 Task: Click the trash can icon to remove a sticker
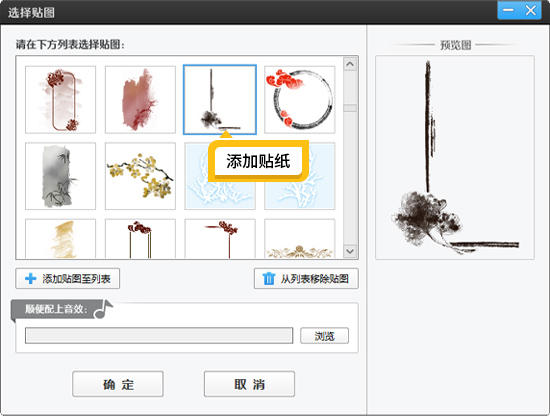[x=269, y=279]
